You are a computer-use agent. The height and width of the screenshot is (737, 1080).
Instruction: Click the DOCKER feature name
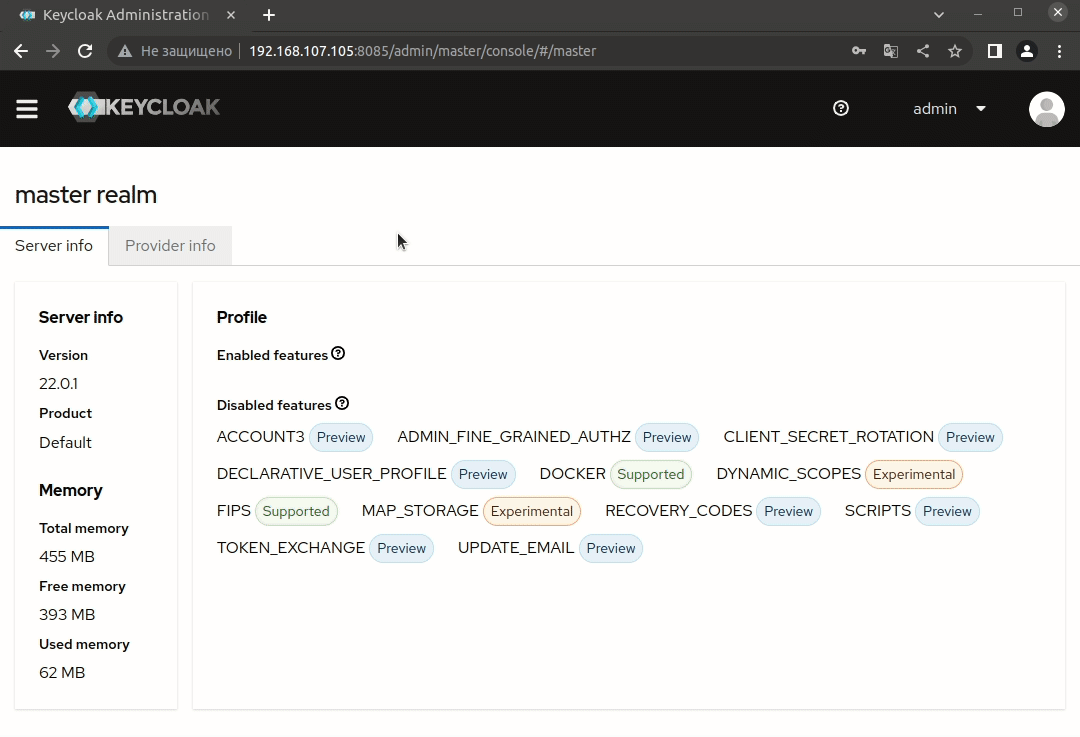click(x=572, y=474)
